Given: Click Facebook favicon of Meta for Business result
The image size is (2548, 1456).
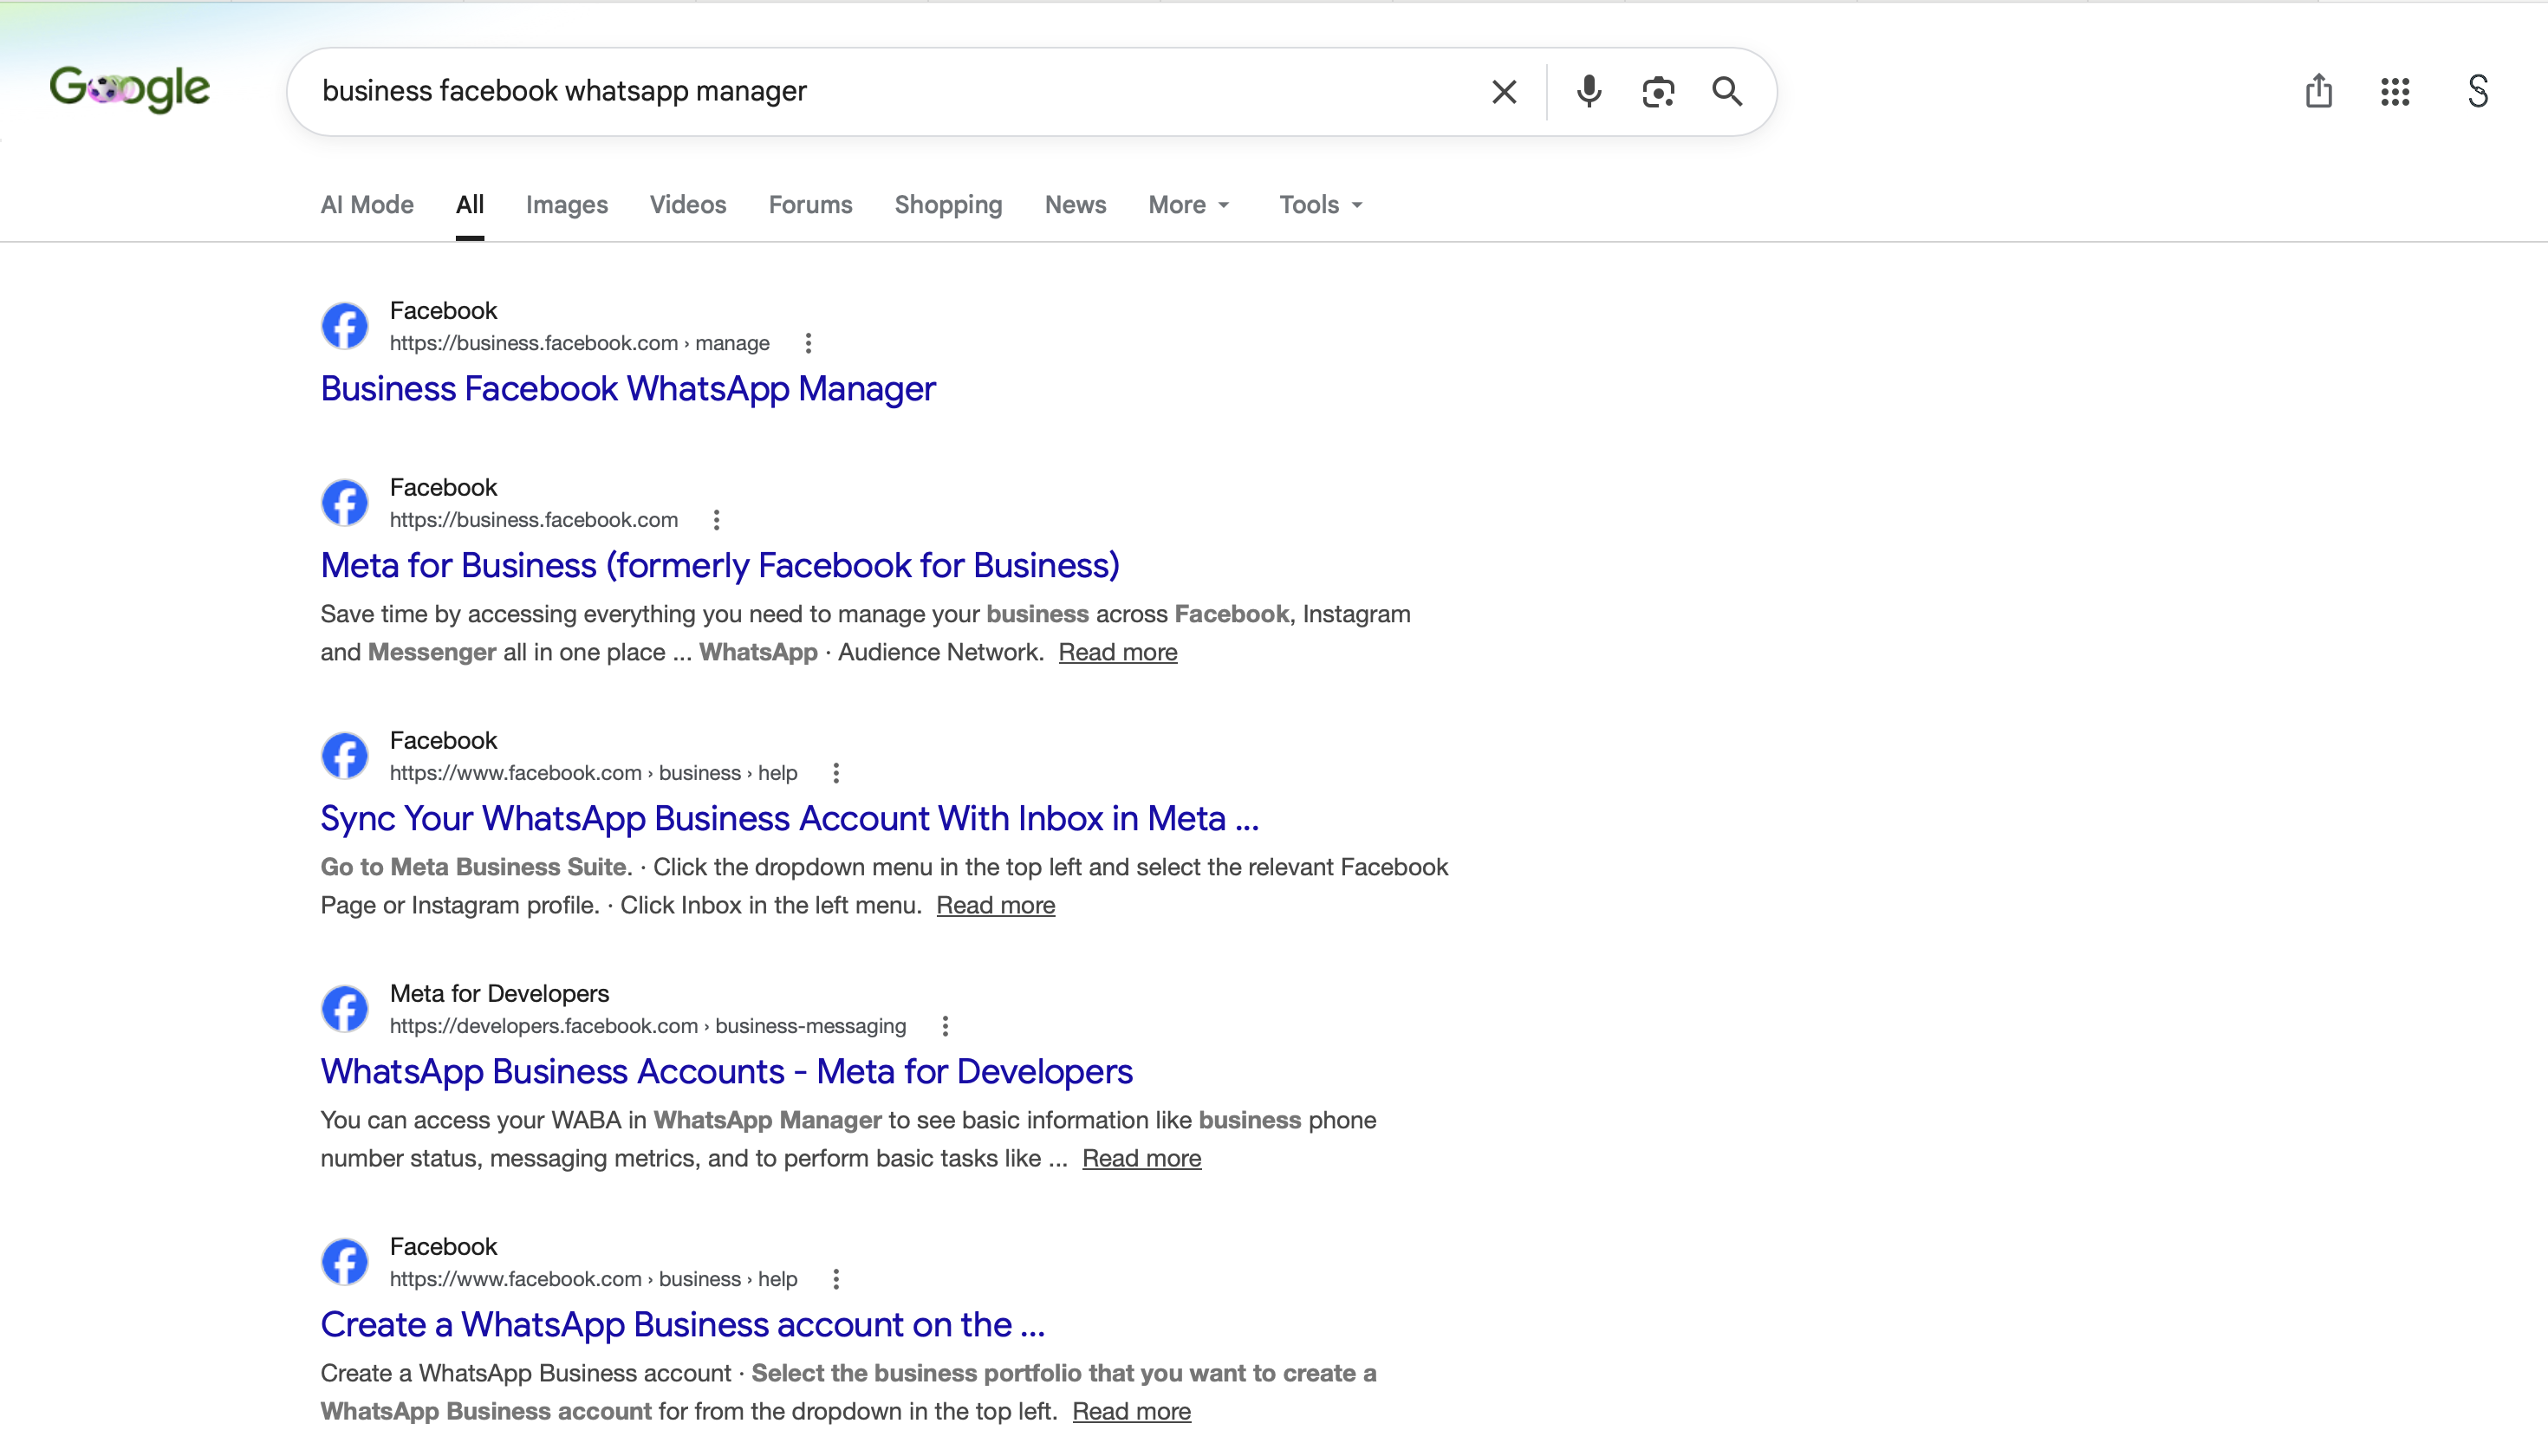Looking at the screenshot, I should coord(345,503).
